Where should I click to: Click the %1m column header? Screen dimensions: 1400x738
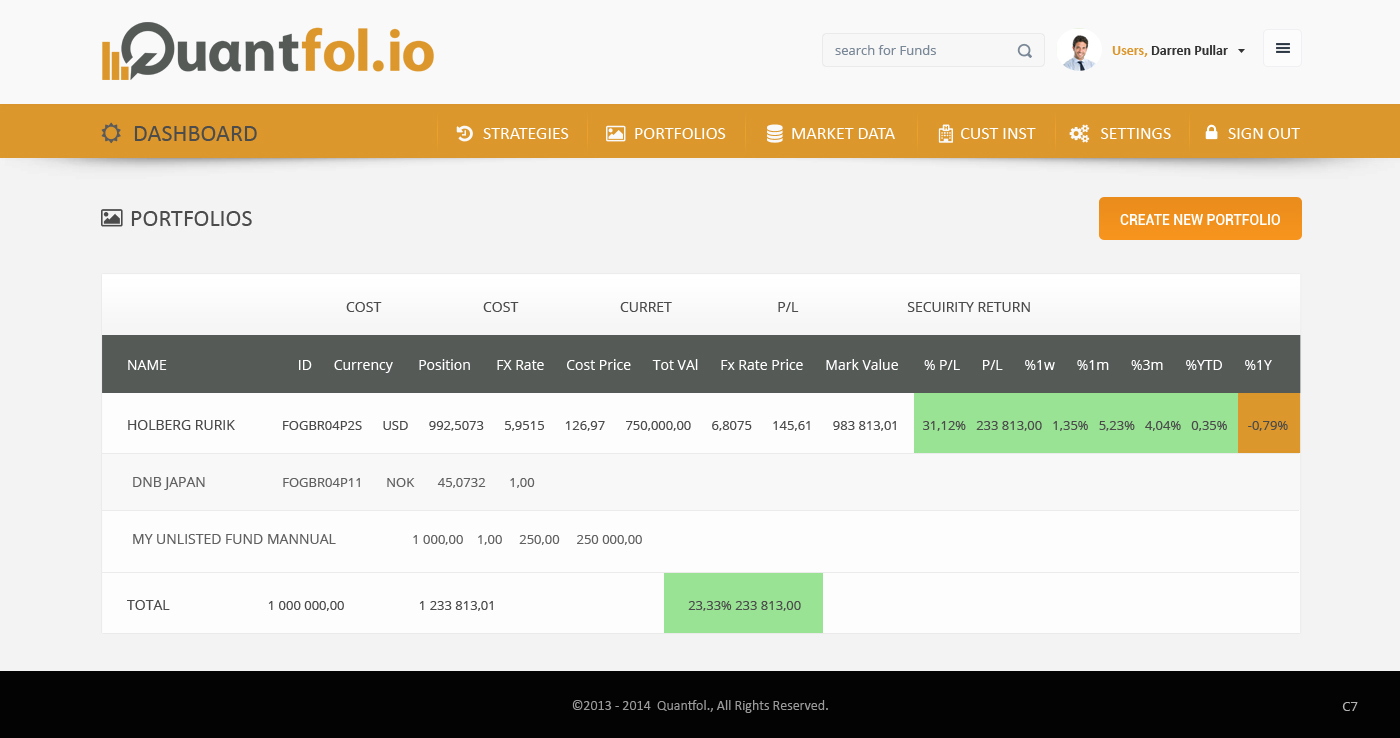1093,365
